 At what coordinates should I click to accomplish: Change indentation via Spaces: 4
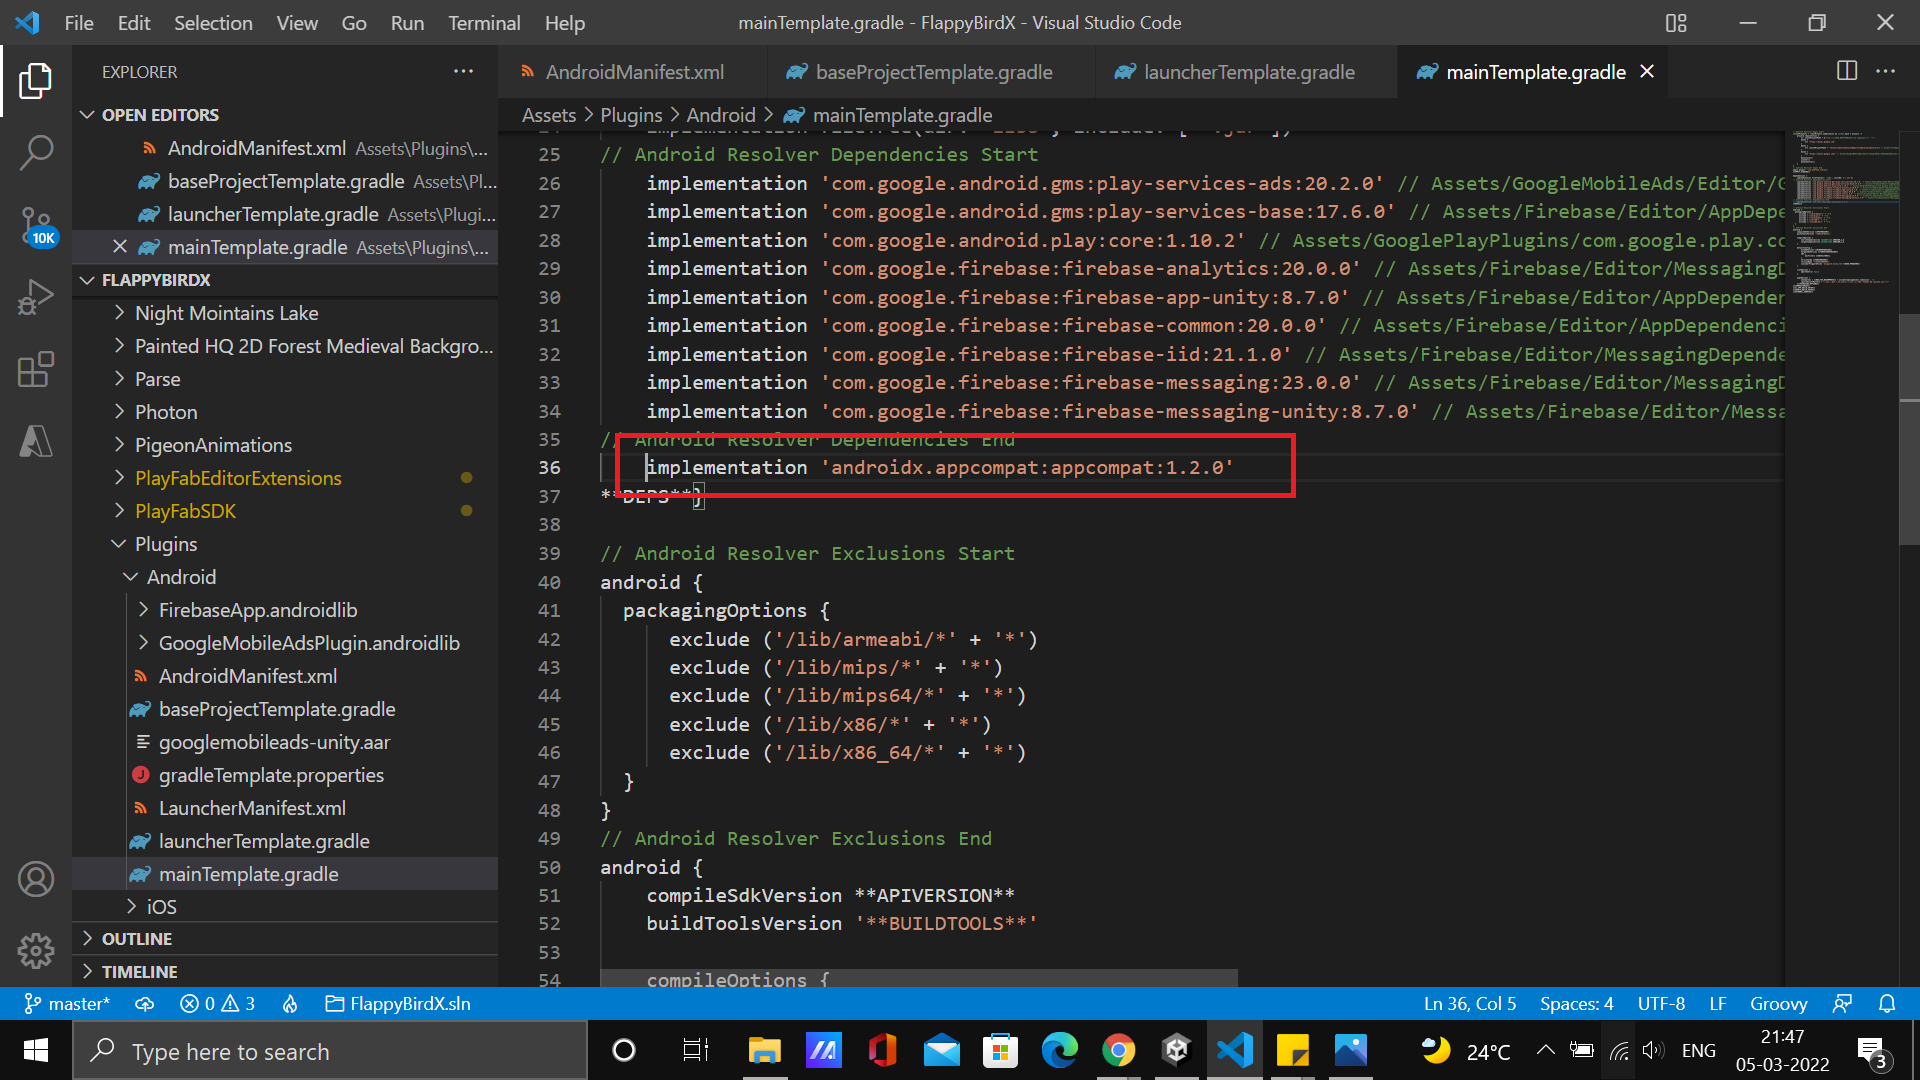[1576, 1004]
